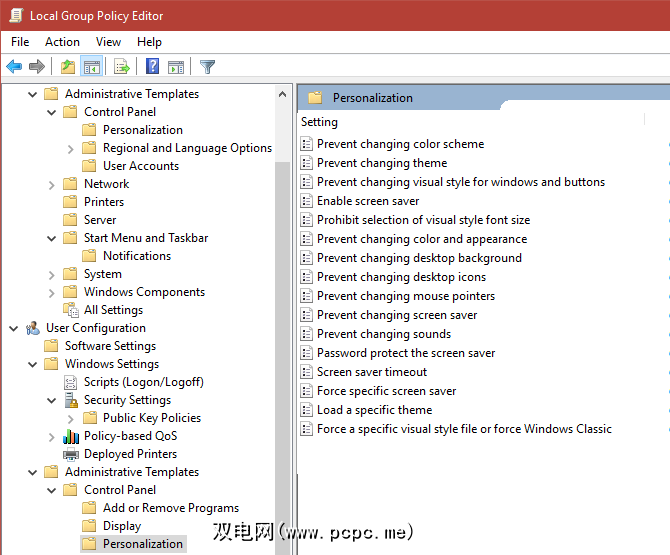Click the Printers folder icon in tree

(x=70, y=202)
